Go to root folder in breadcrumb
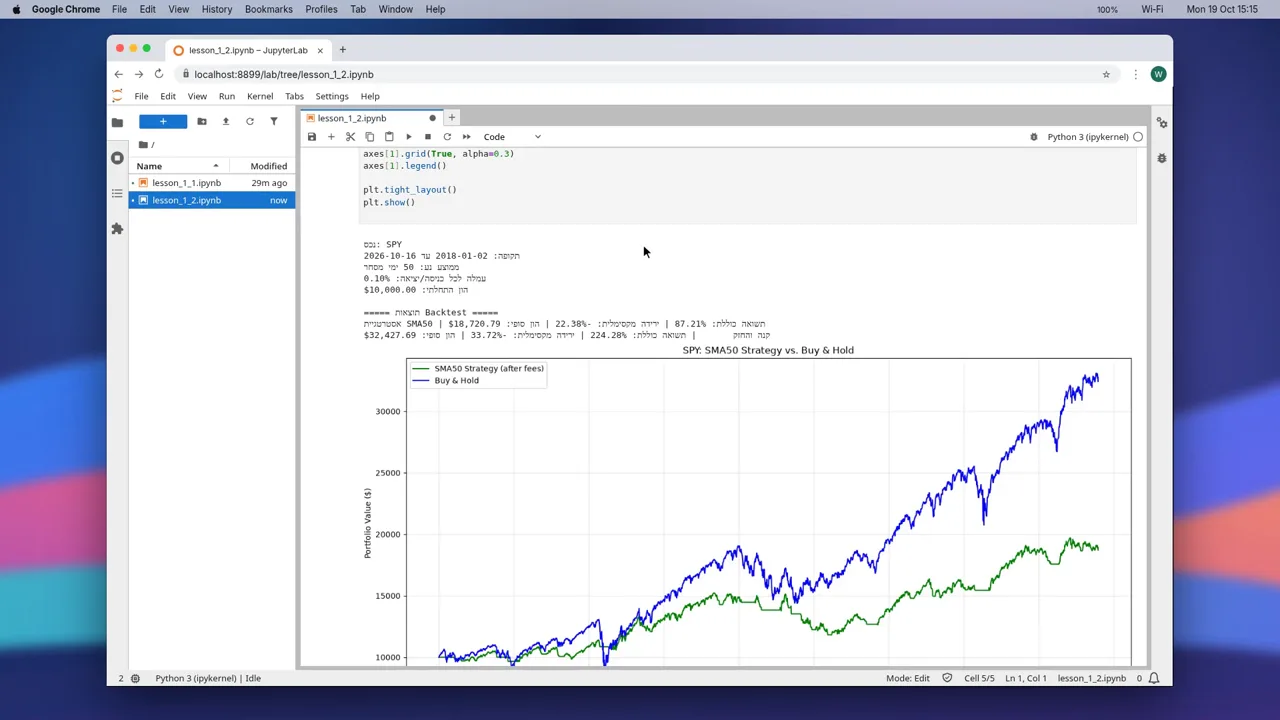This screenshot has width=1280, height=720. pos(143,145)
